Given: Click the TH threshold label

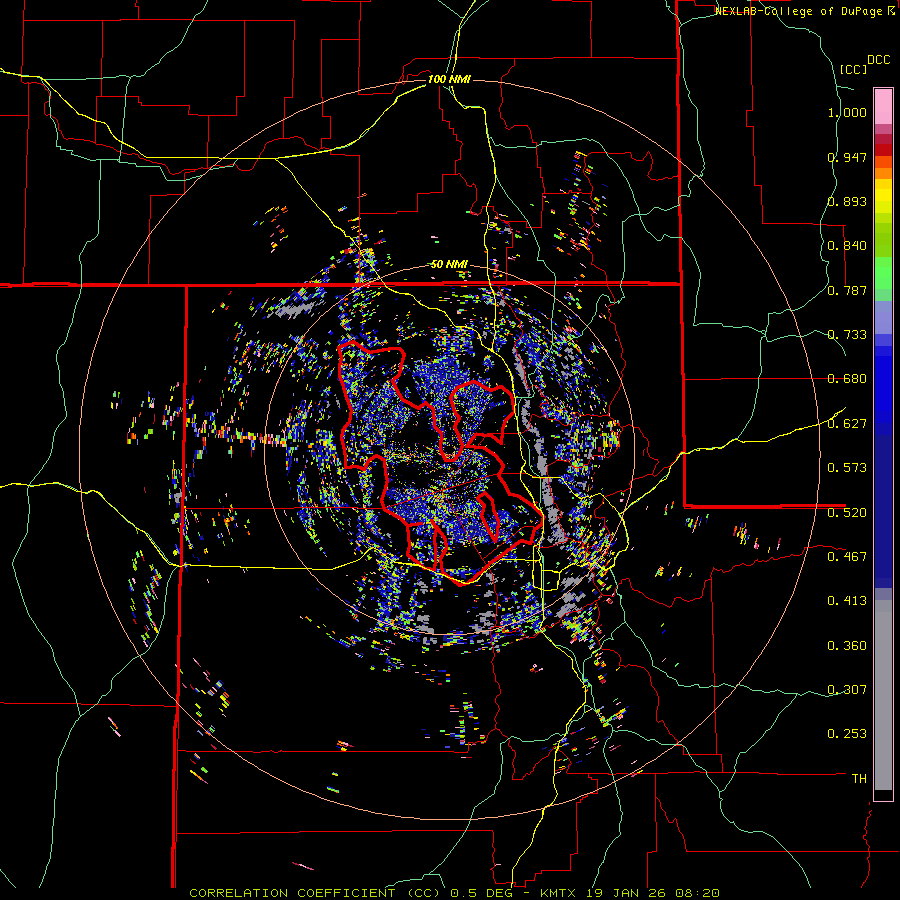Looking at the screenshot, I should tap(859, 778).
